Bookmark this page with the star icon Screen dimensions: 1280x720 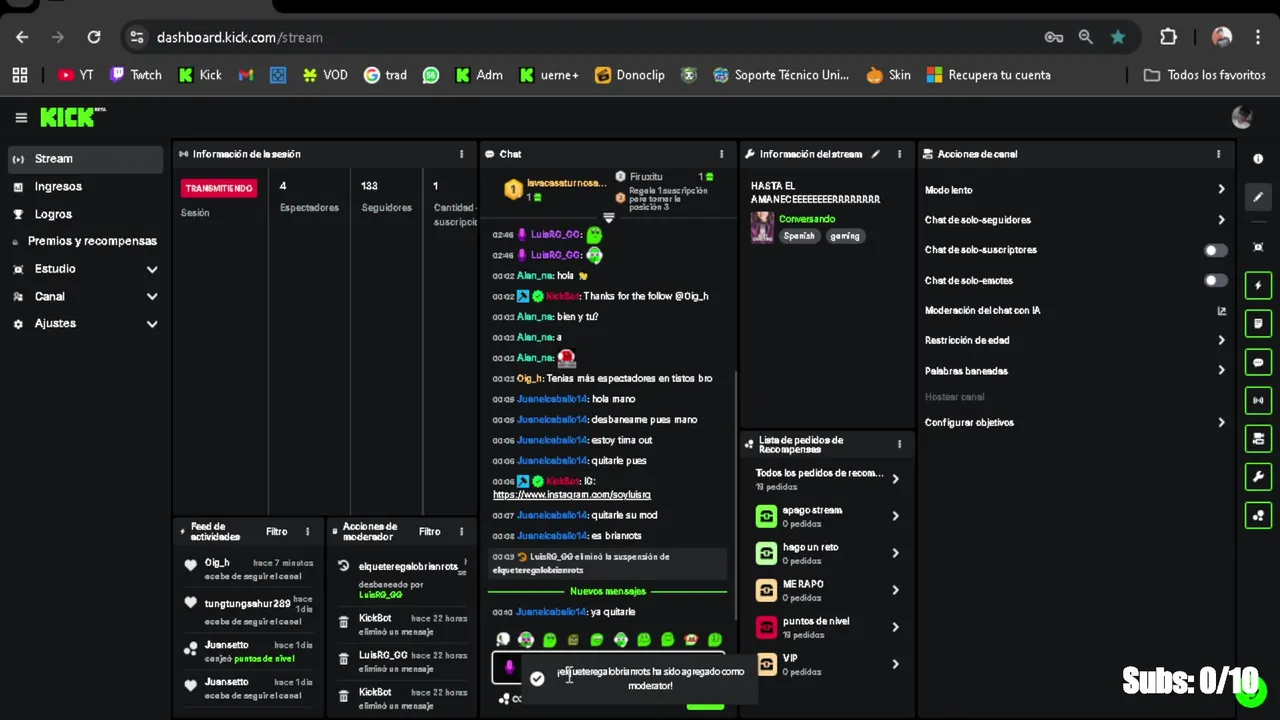pos(1118,37)
